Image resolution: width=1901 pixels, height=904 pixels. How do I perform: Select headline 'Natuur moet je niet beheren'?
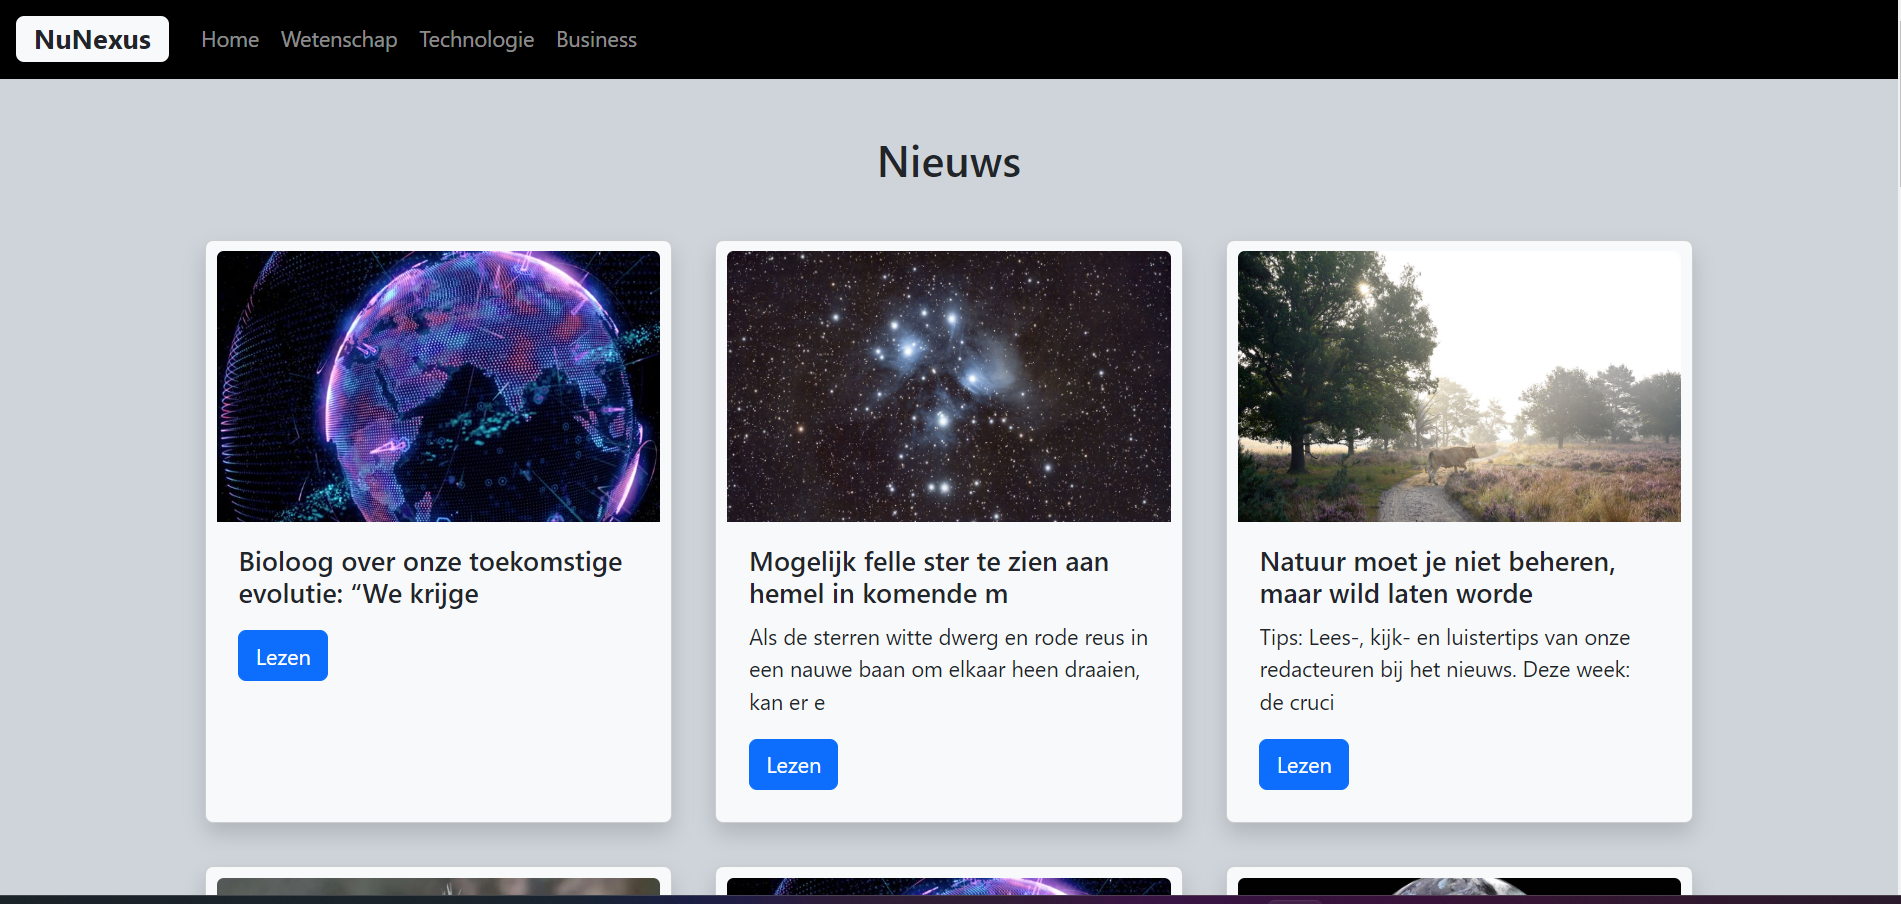(x=1437, y=578)
